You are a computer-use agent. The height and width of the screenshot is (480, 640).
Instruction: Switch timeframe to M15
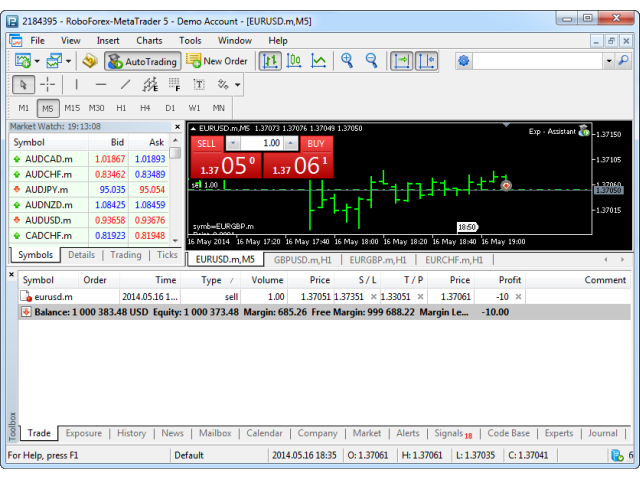pyautogui.click(x=72, y=108)
